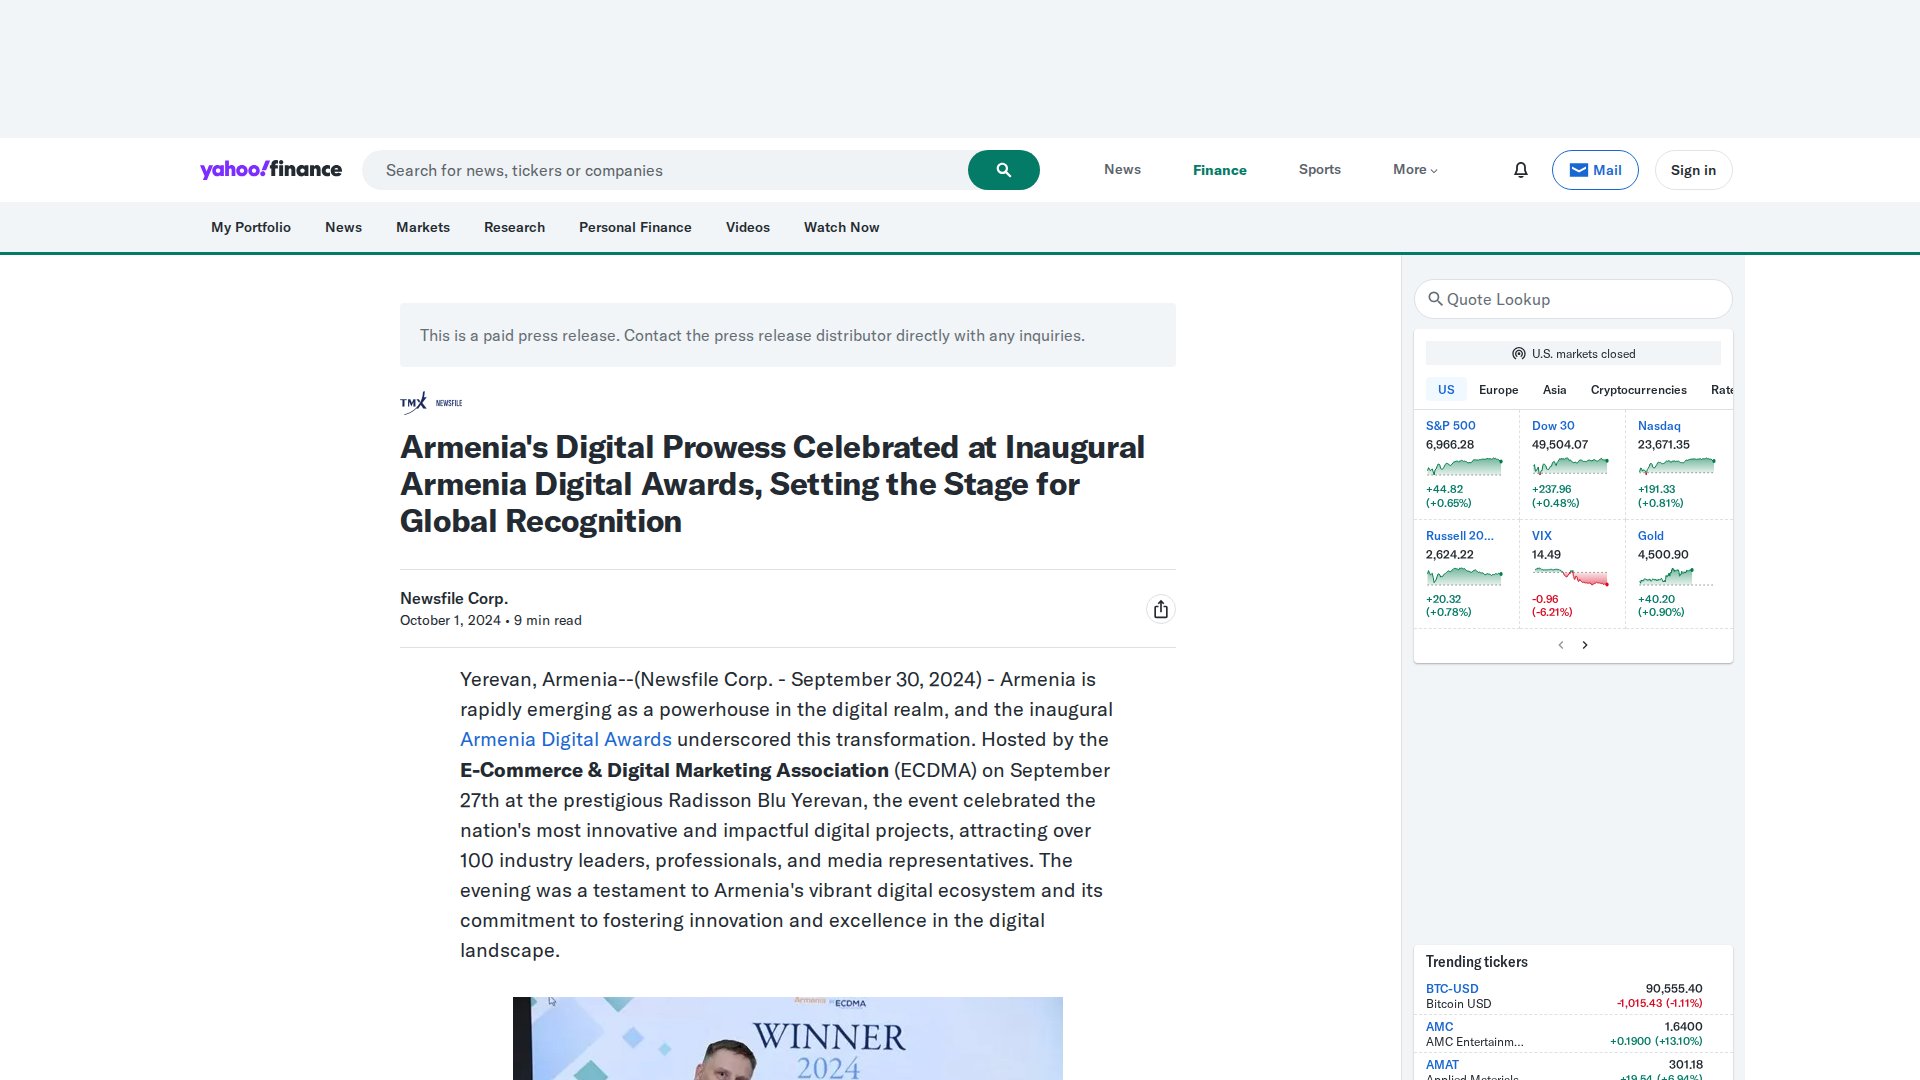Open the Armenia Digital Awards link
Viewport: 1920px width, 1080px height.
tap(565, 739)
